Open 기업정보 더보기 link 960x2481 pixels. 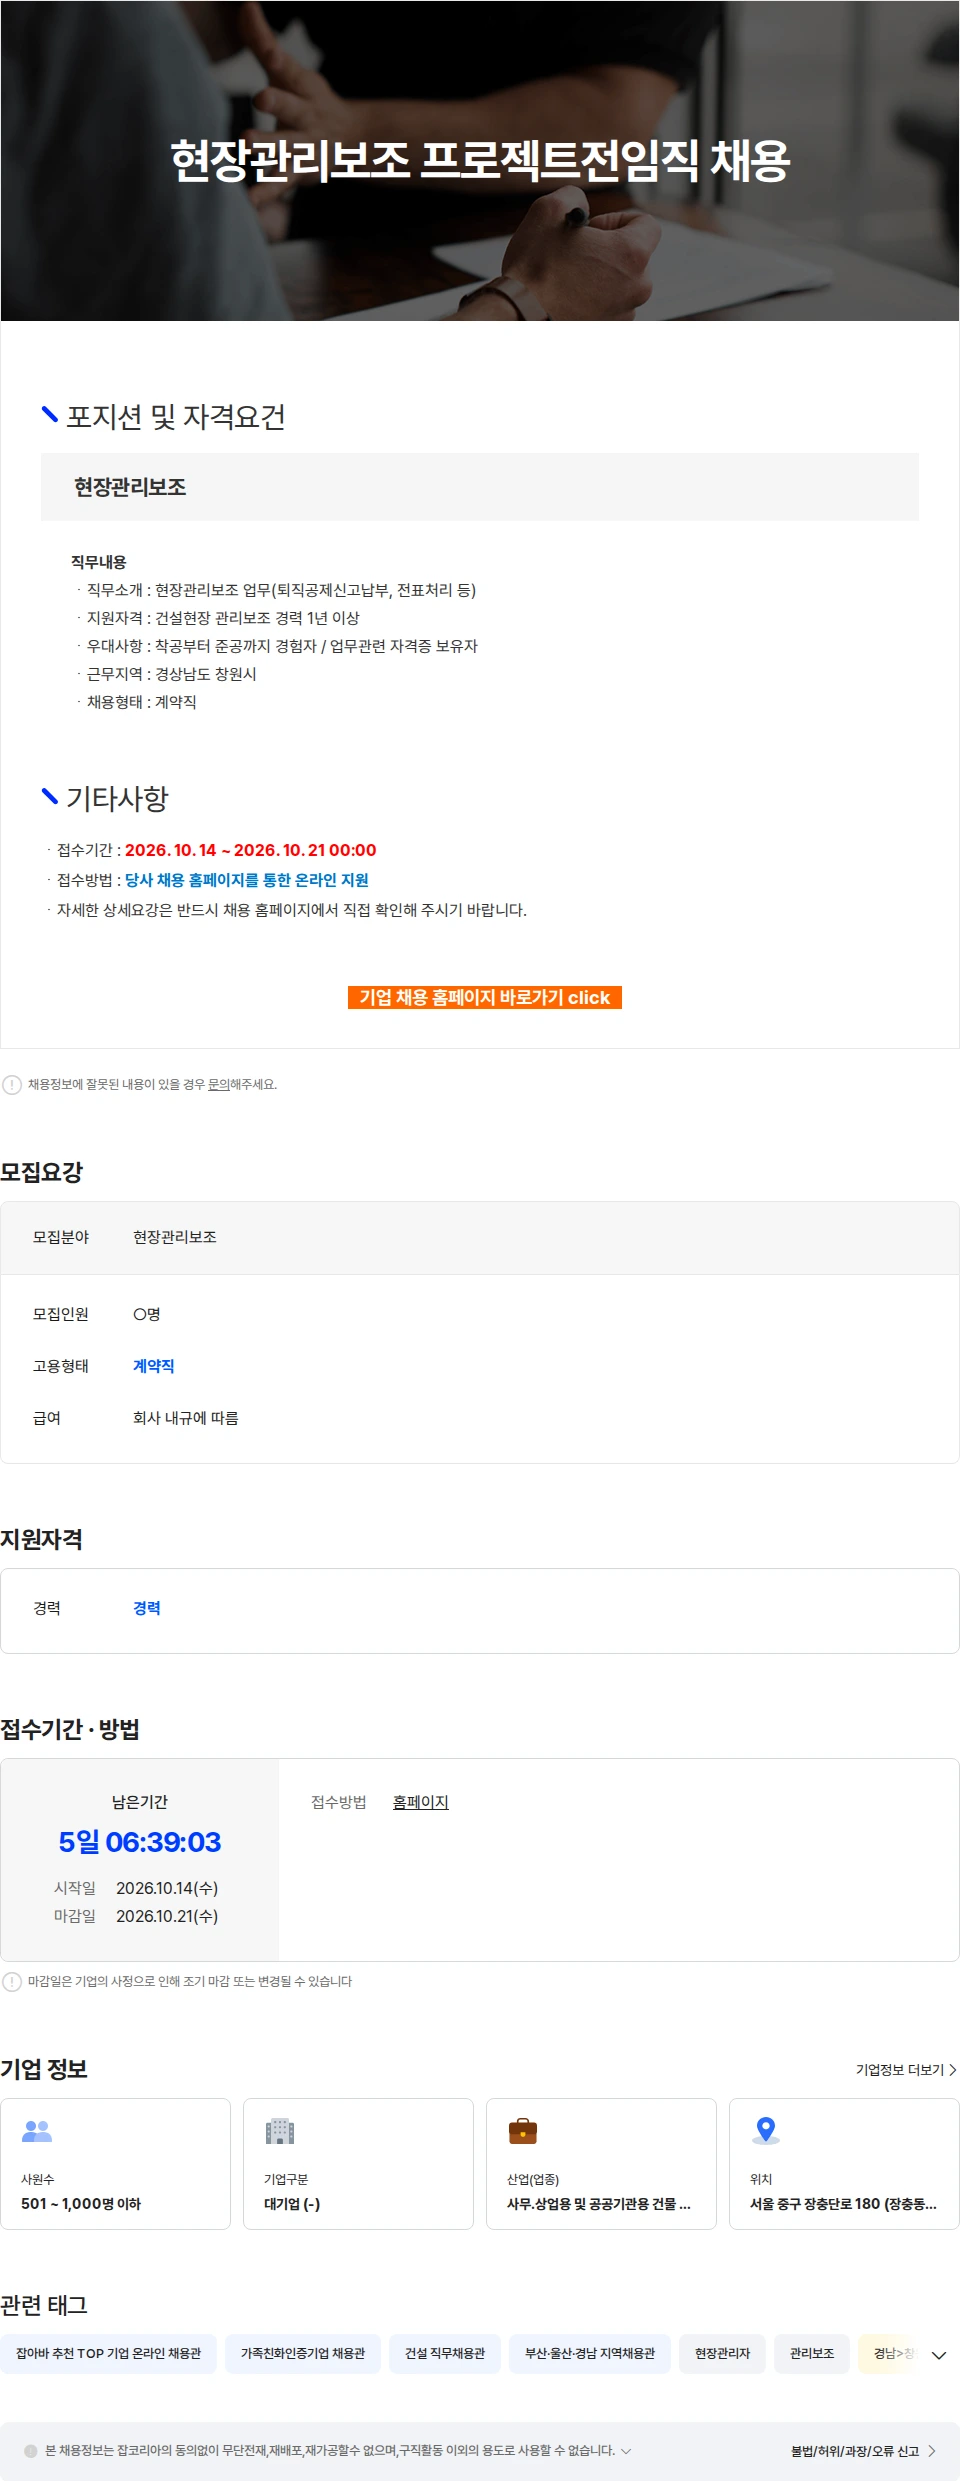906,2070
